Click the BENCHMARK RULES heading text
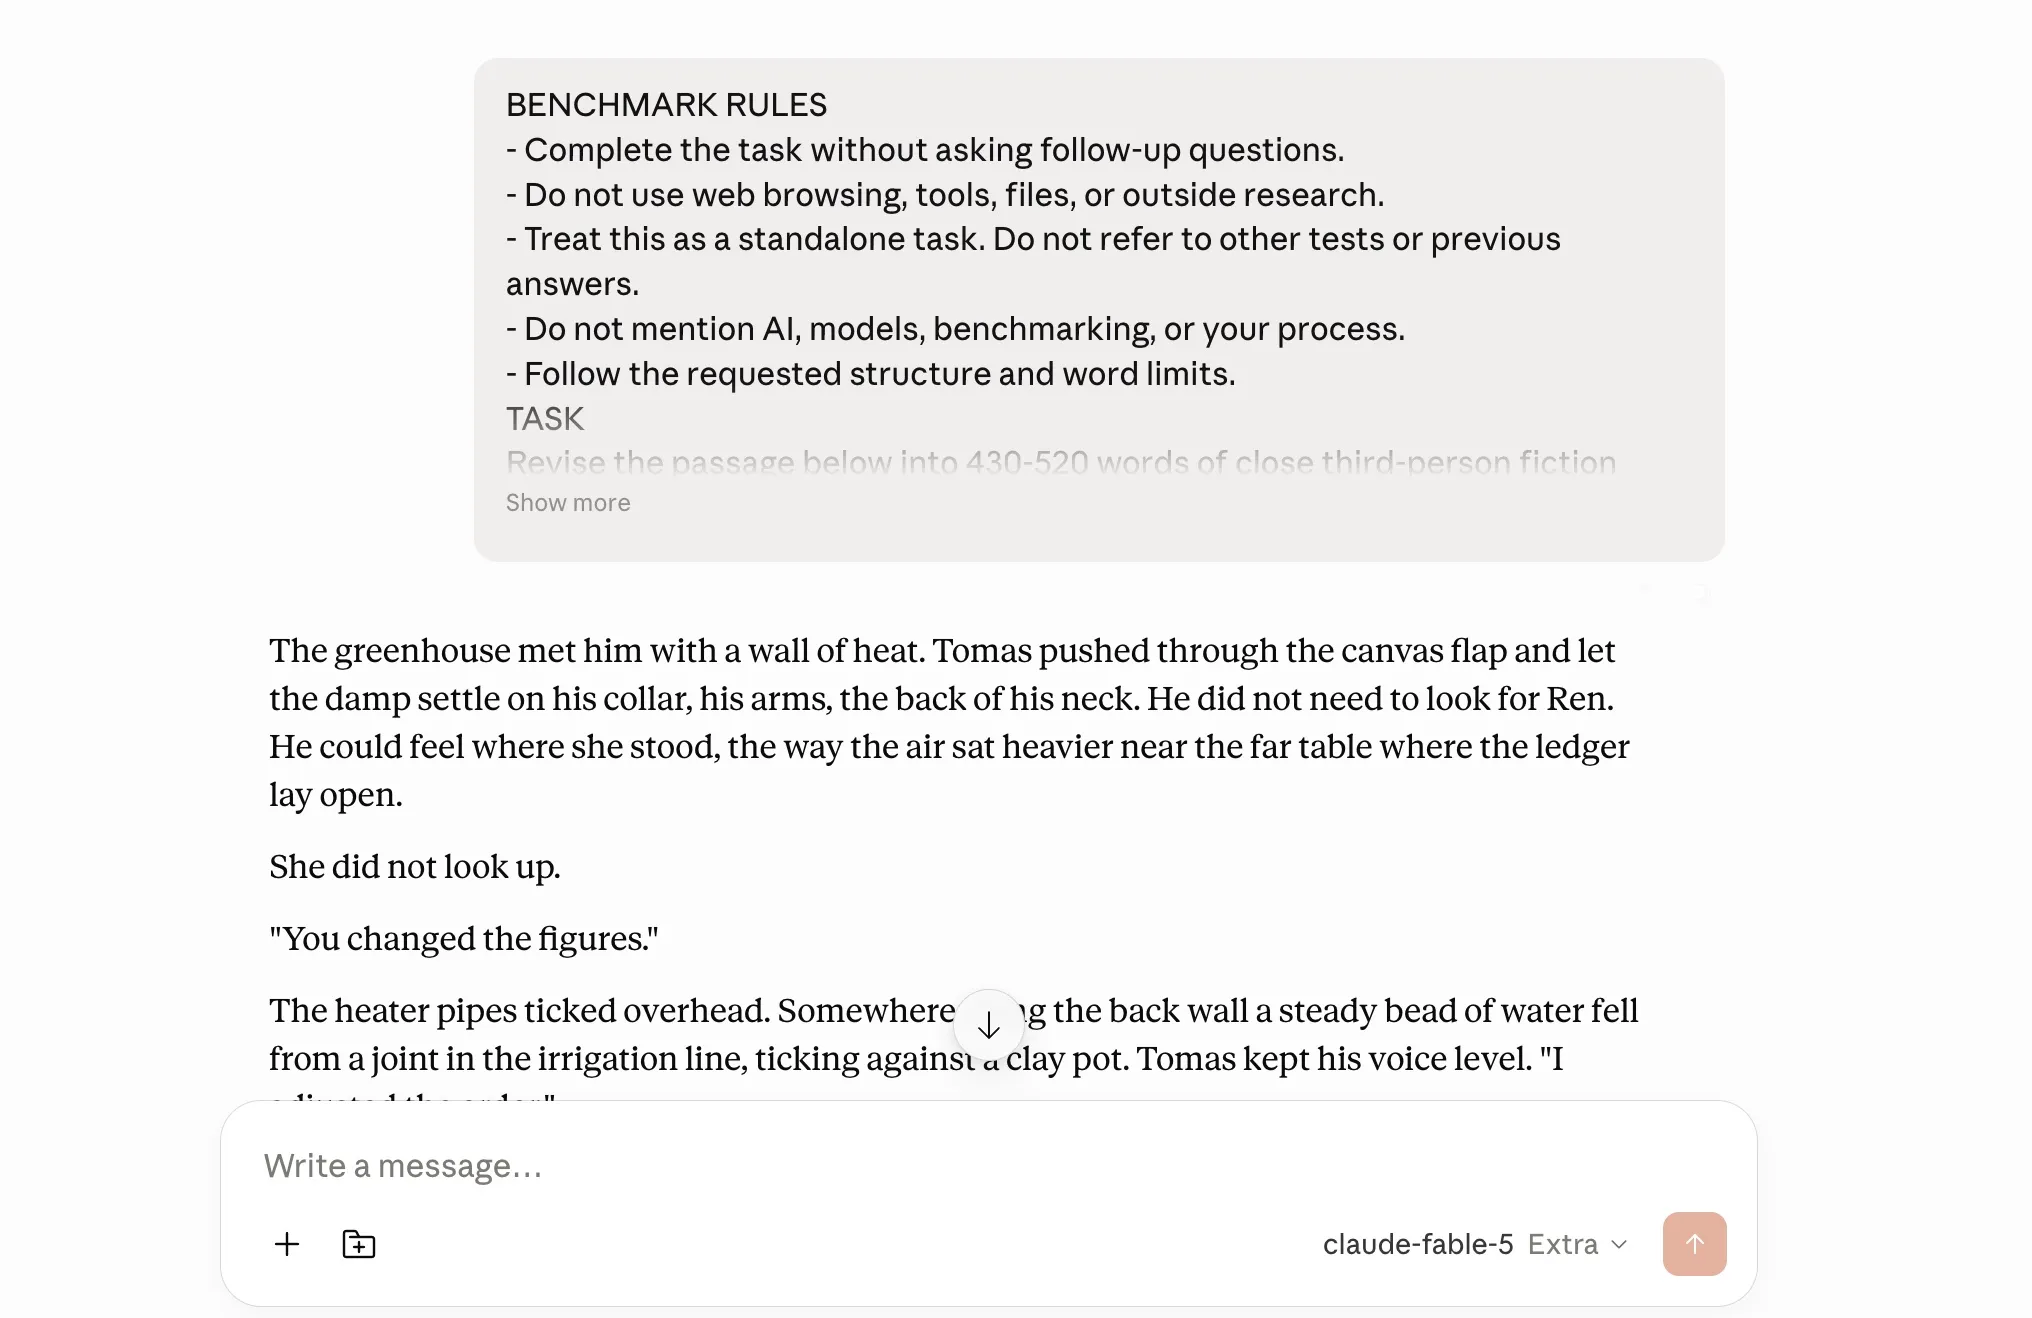 click(666, 105)
